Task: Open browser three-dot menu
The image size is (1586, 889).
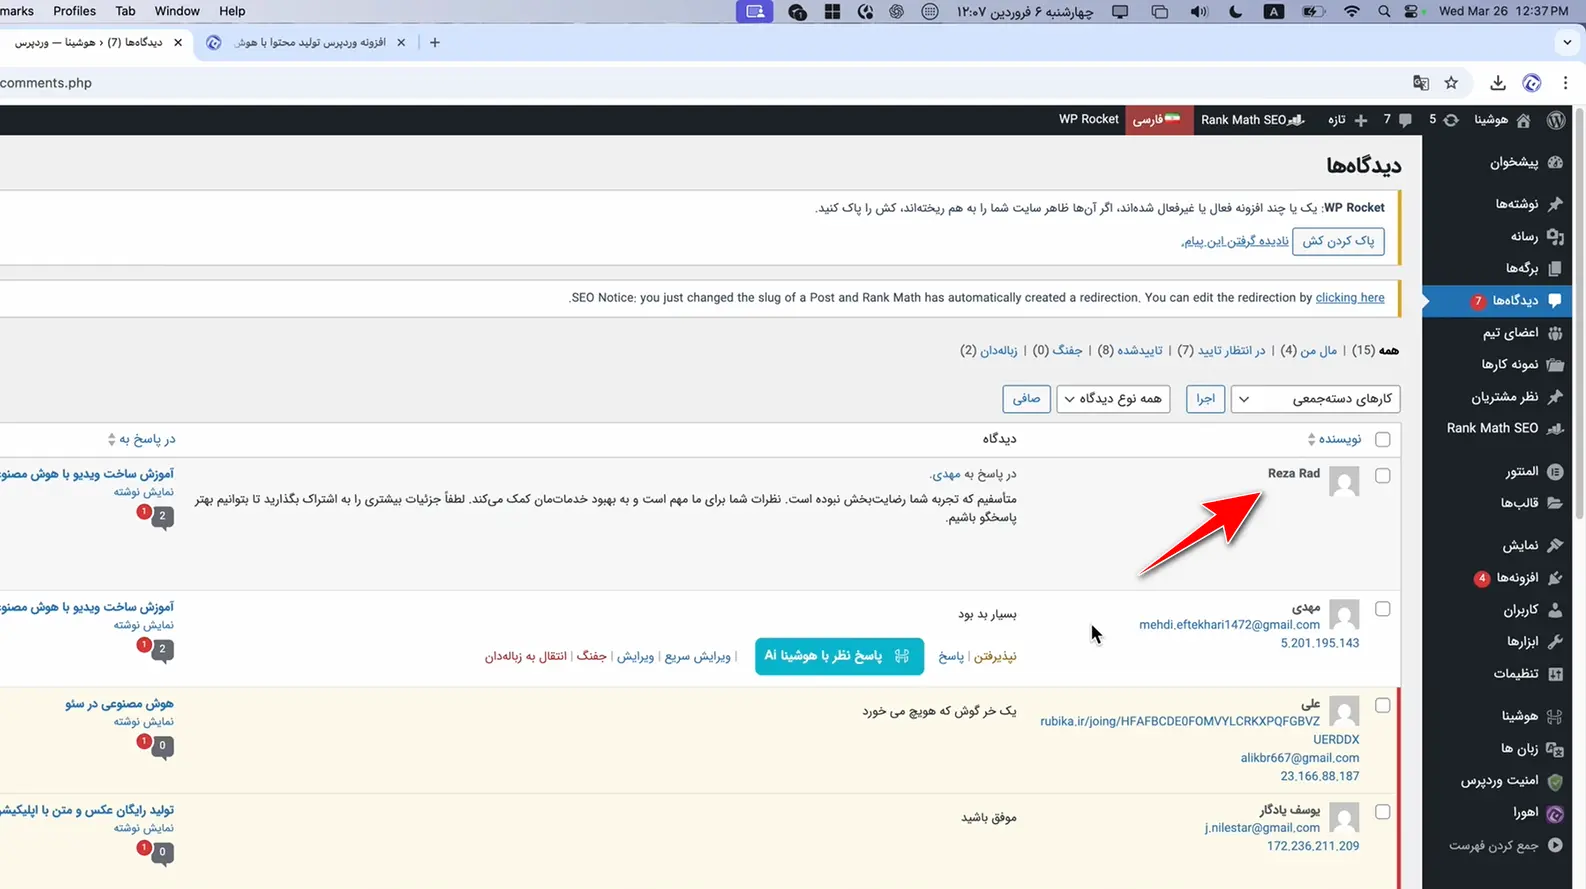Action: (x=1566, y=83)
